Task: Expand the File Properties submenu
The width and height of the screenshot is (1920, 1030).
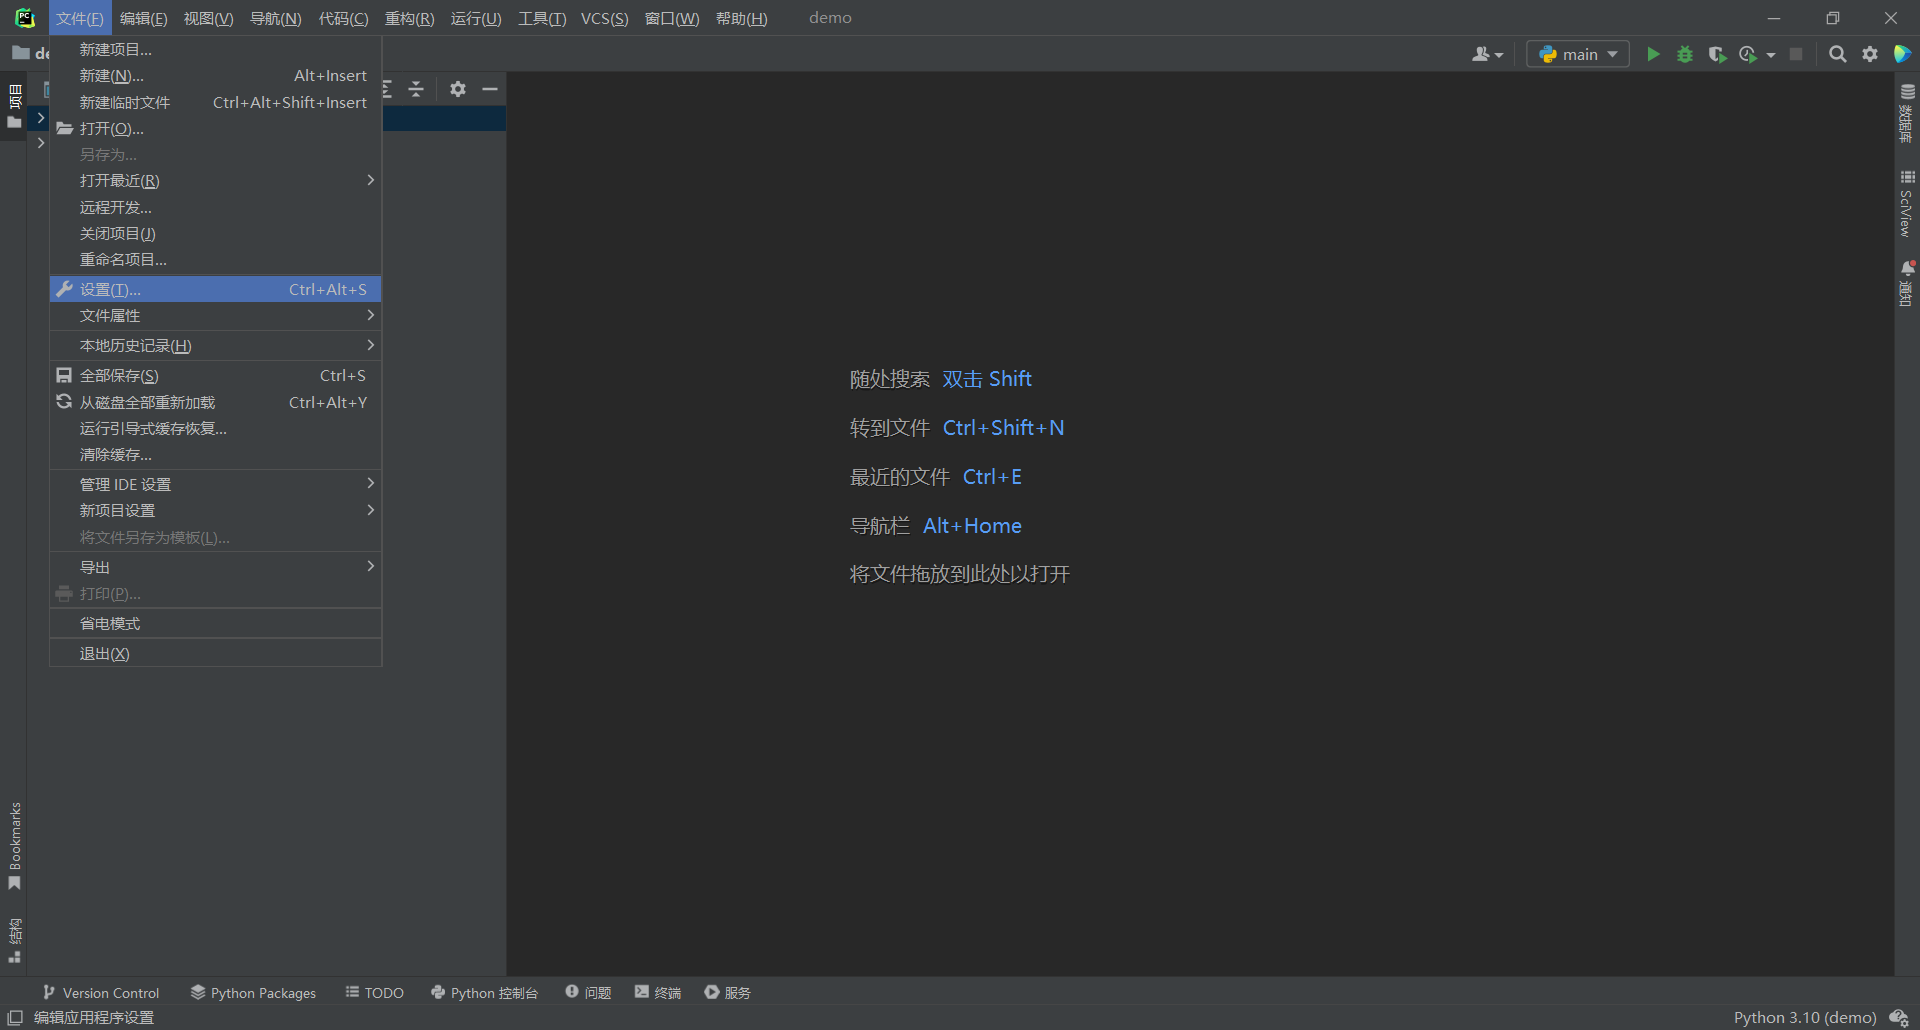Action: tap(216, 316)
